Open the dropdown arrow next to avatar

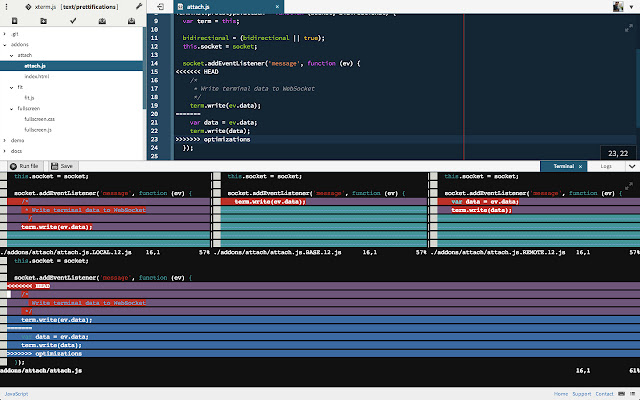[x=631, y=7]
